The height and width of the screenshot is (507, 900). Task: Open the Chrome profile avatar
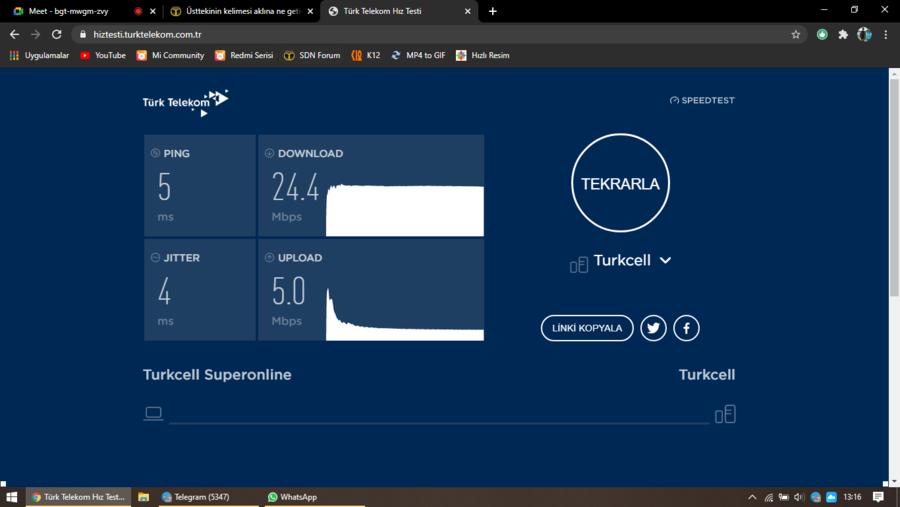pyautogui.click(x=864, y=34)
